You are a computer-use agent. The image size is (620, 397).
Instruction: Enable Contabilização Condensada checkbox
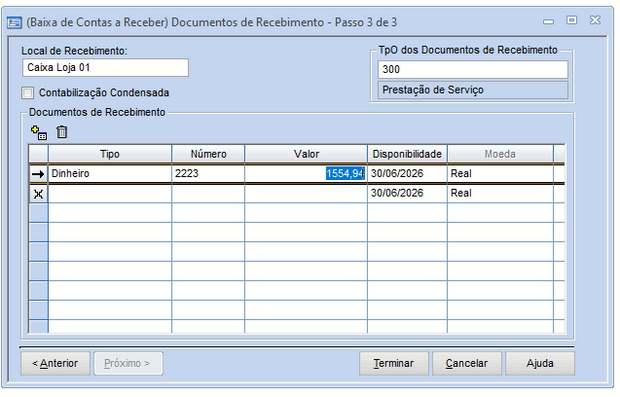[28, 93]
